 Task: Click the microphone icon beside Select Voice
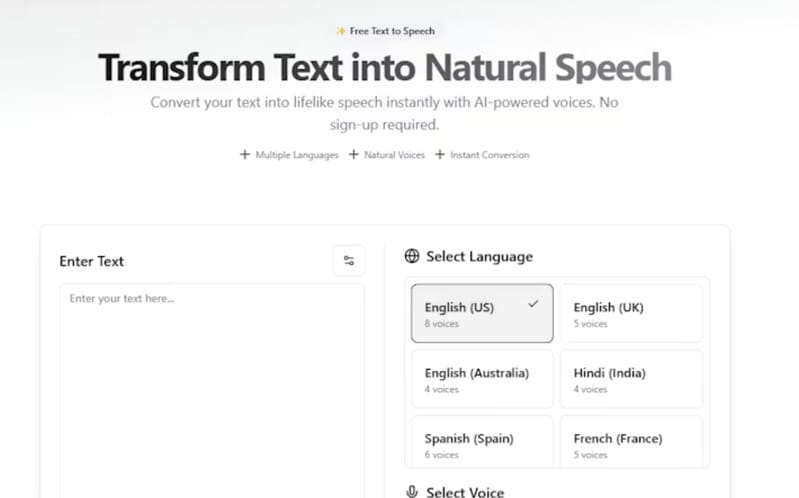[x=412, y=491]
